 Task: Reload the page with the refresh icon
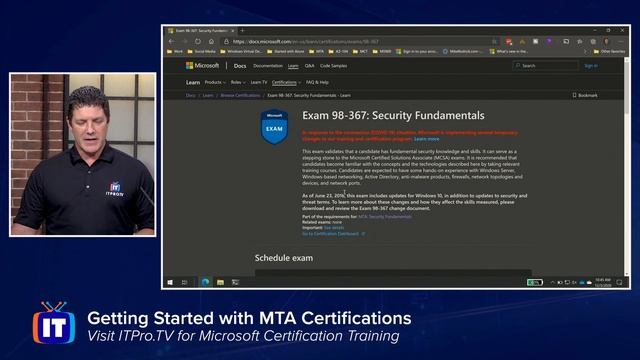point(198,41)
